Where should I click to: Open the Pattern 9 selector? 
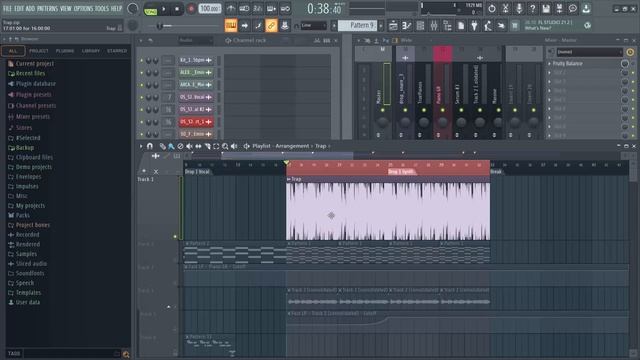(x=358, y=25)
